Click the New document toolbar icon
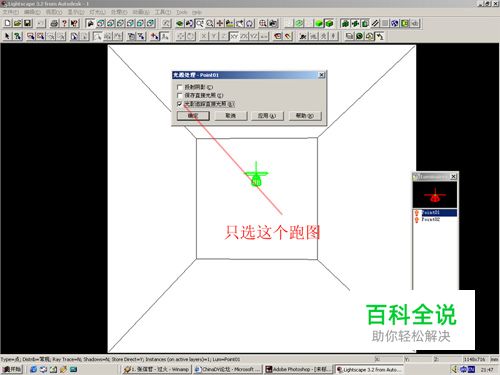The height and width of the screenshot is (375, 500). click(7, 23)
